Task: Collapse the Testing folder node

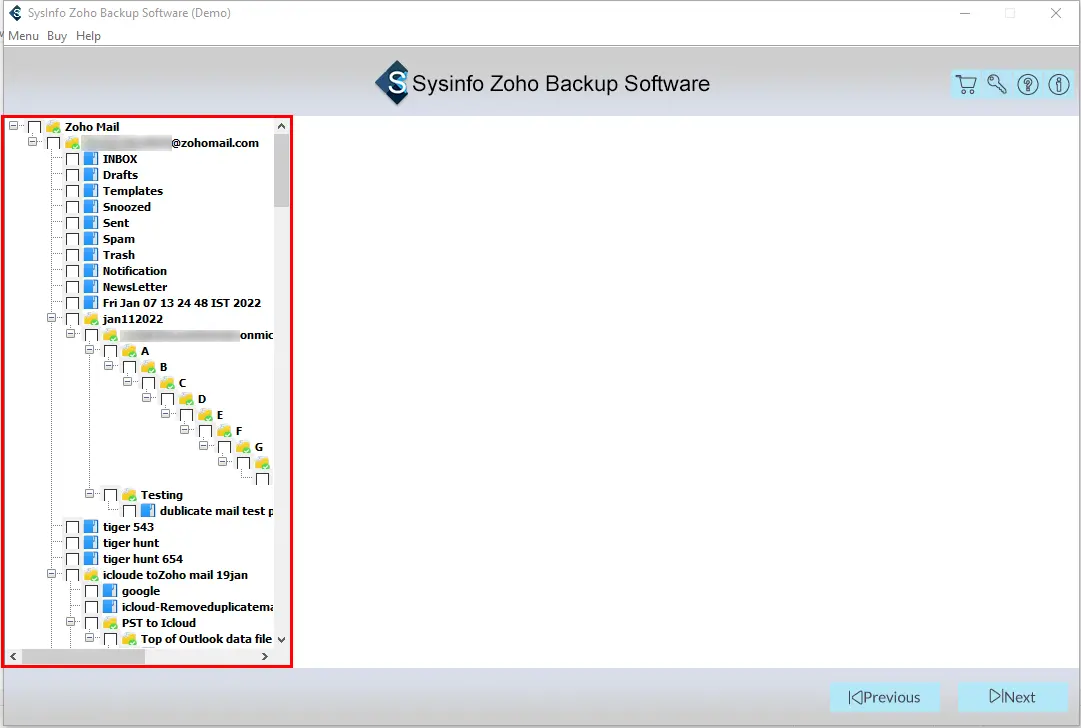Action: 89,494
